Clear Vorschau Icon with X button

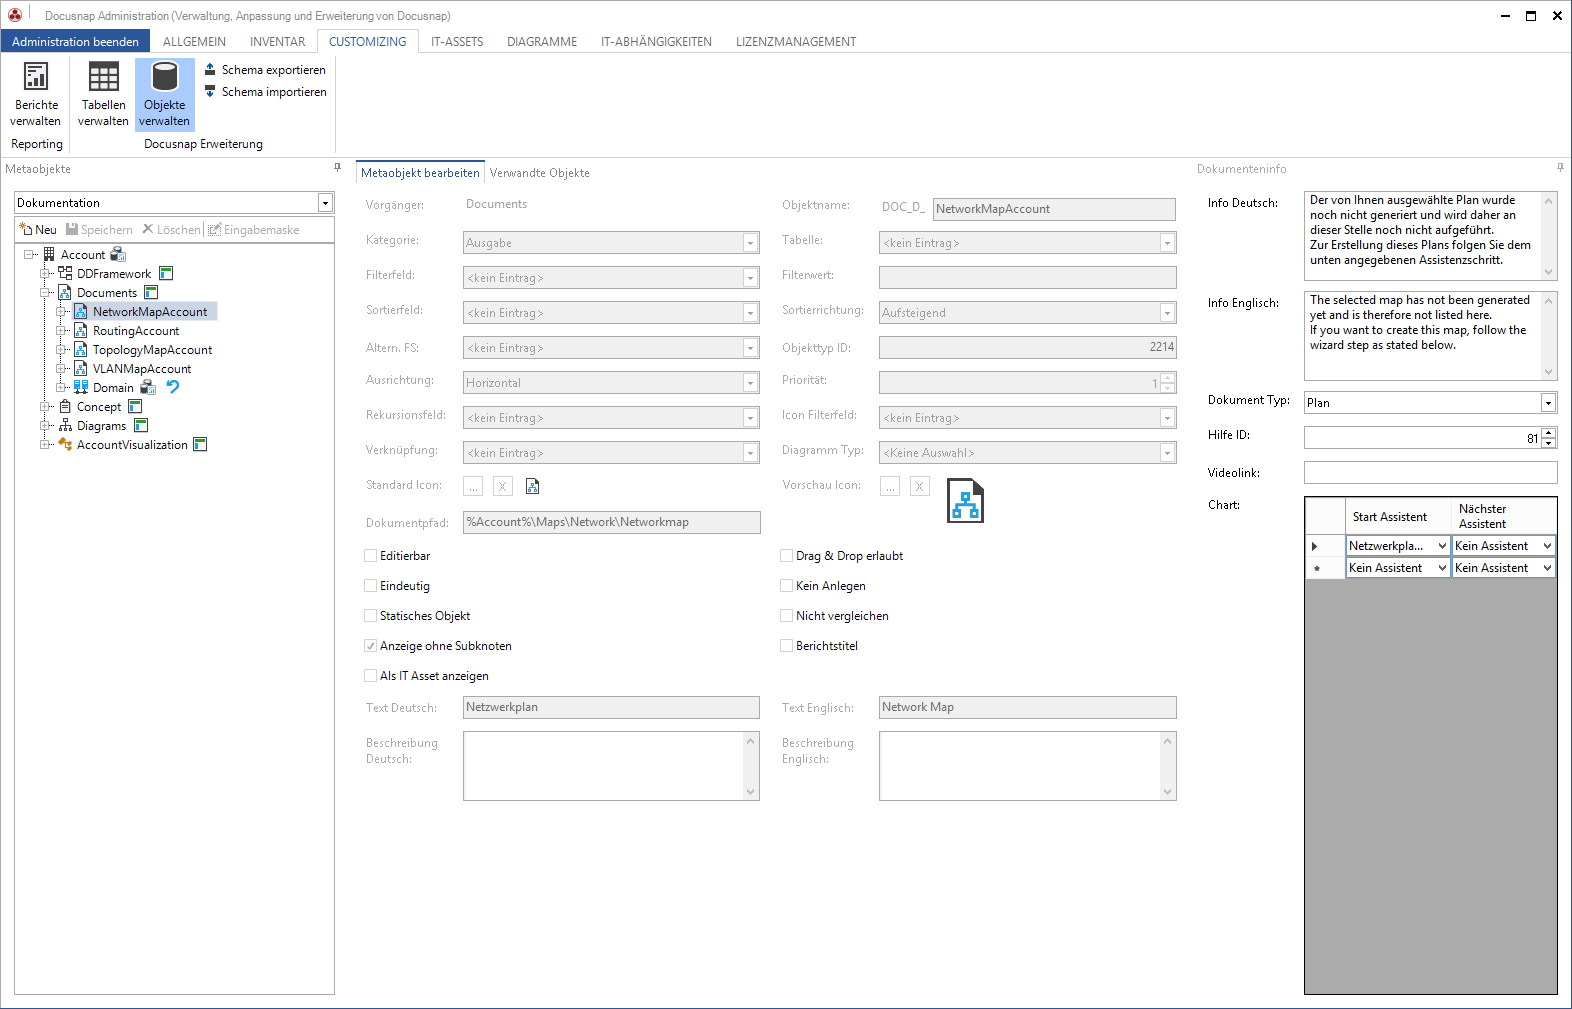pos(920,486)
